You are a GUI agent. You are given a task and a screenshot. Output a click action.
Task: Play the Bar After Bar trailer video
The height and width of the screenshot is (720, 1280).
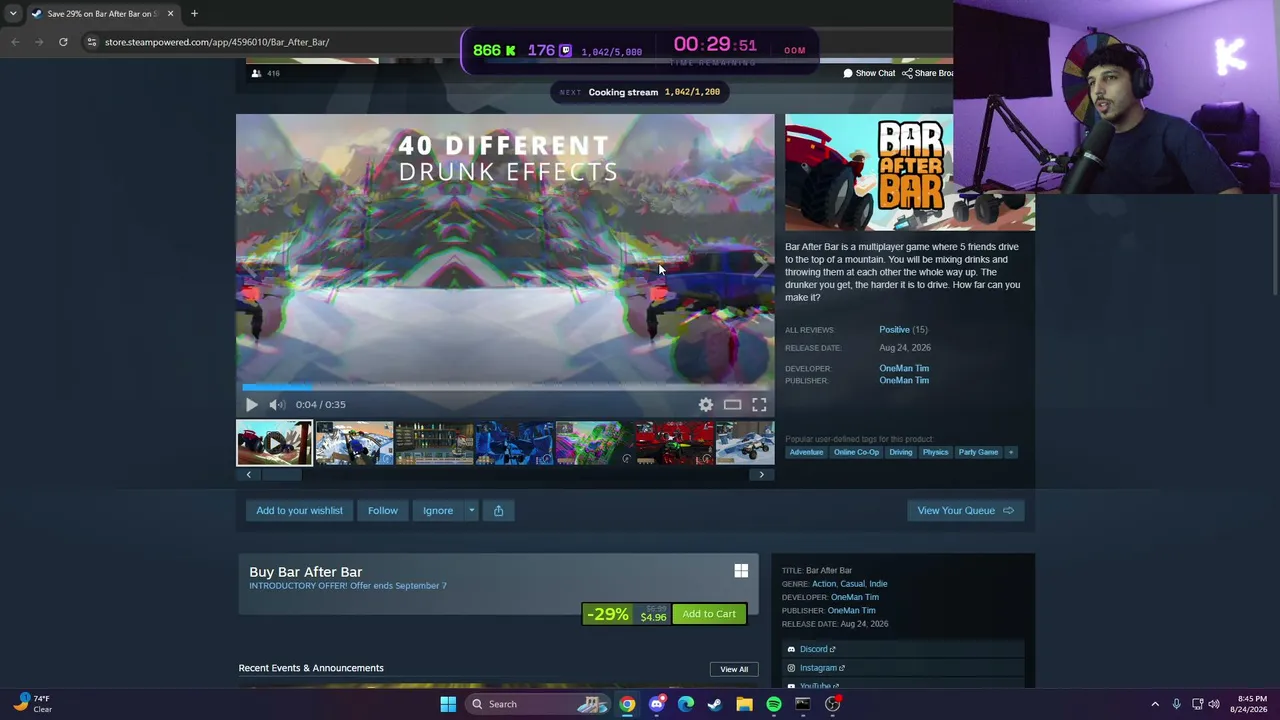(251, 405)
